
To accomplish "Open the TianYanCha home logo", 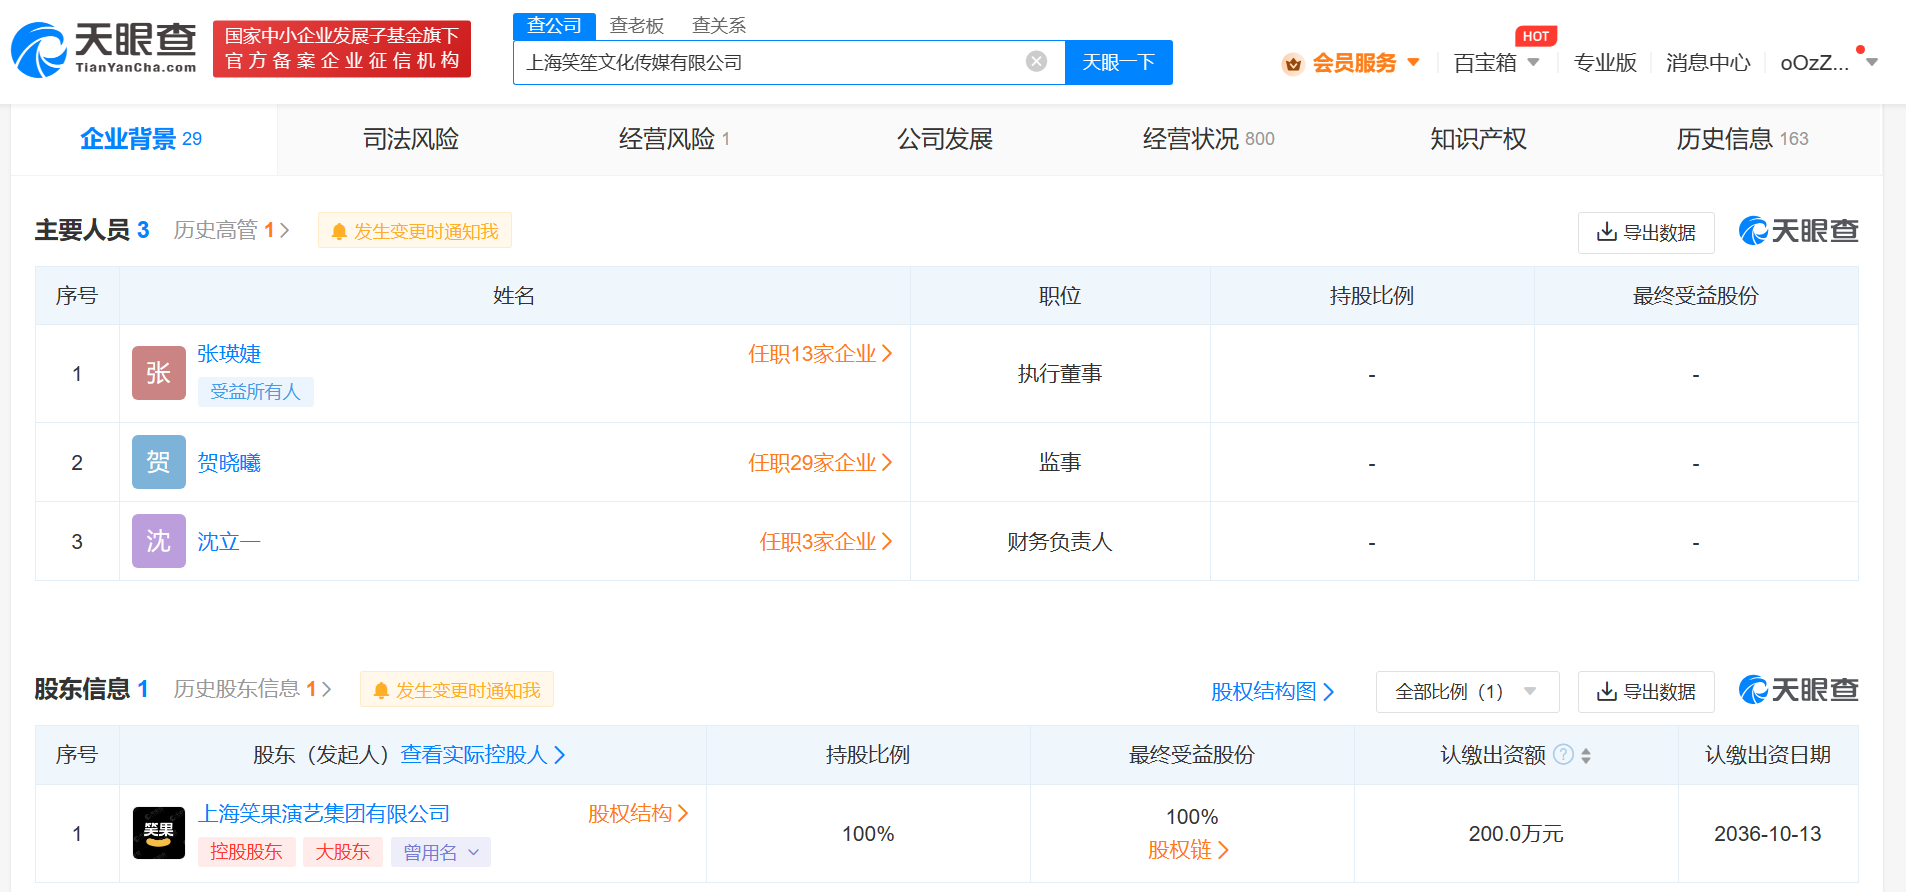I will [104, 49].
